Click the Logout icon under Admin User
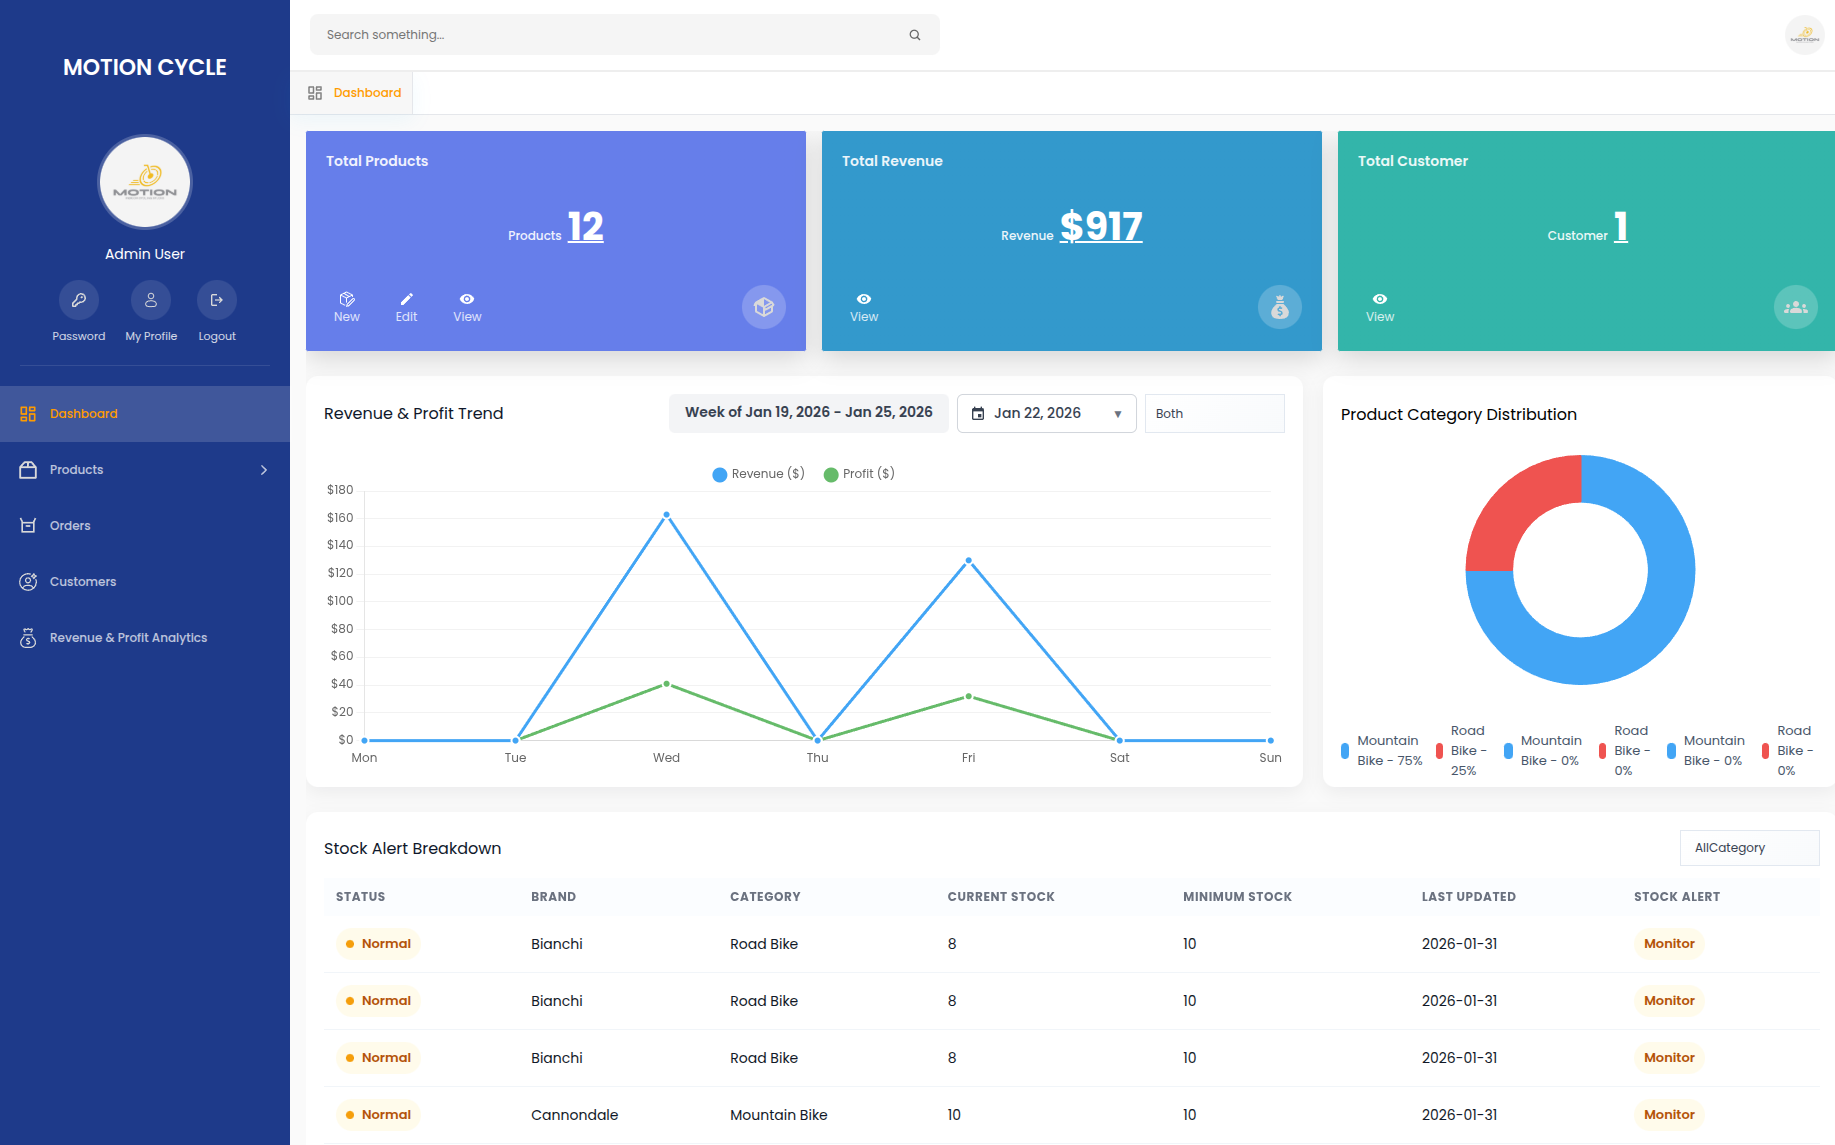The image size is (1835, 1145). tap(216, 299)
